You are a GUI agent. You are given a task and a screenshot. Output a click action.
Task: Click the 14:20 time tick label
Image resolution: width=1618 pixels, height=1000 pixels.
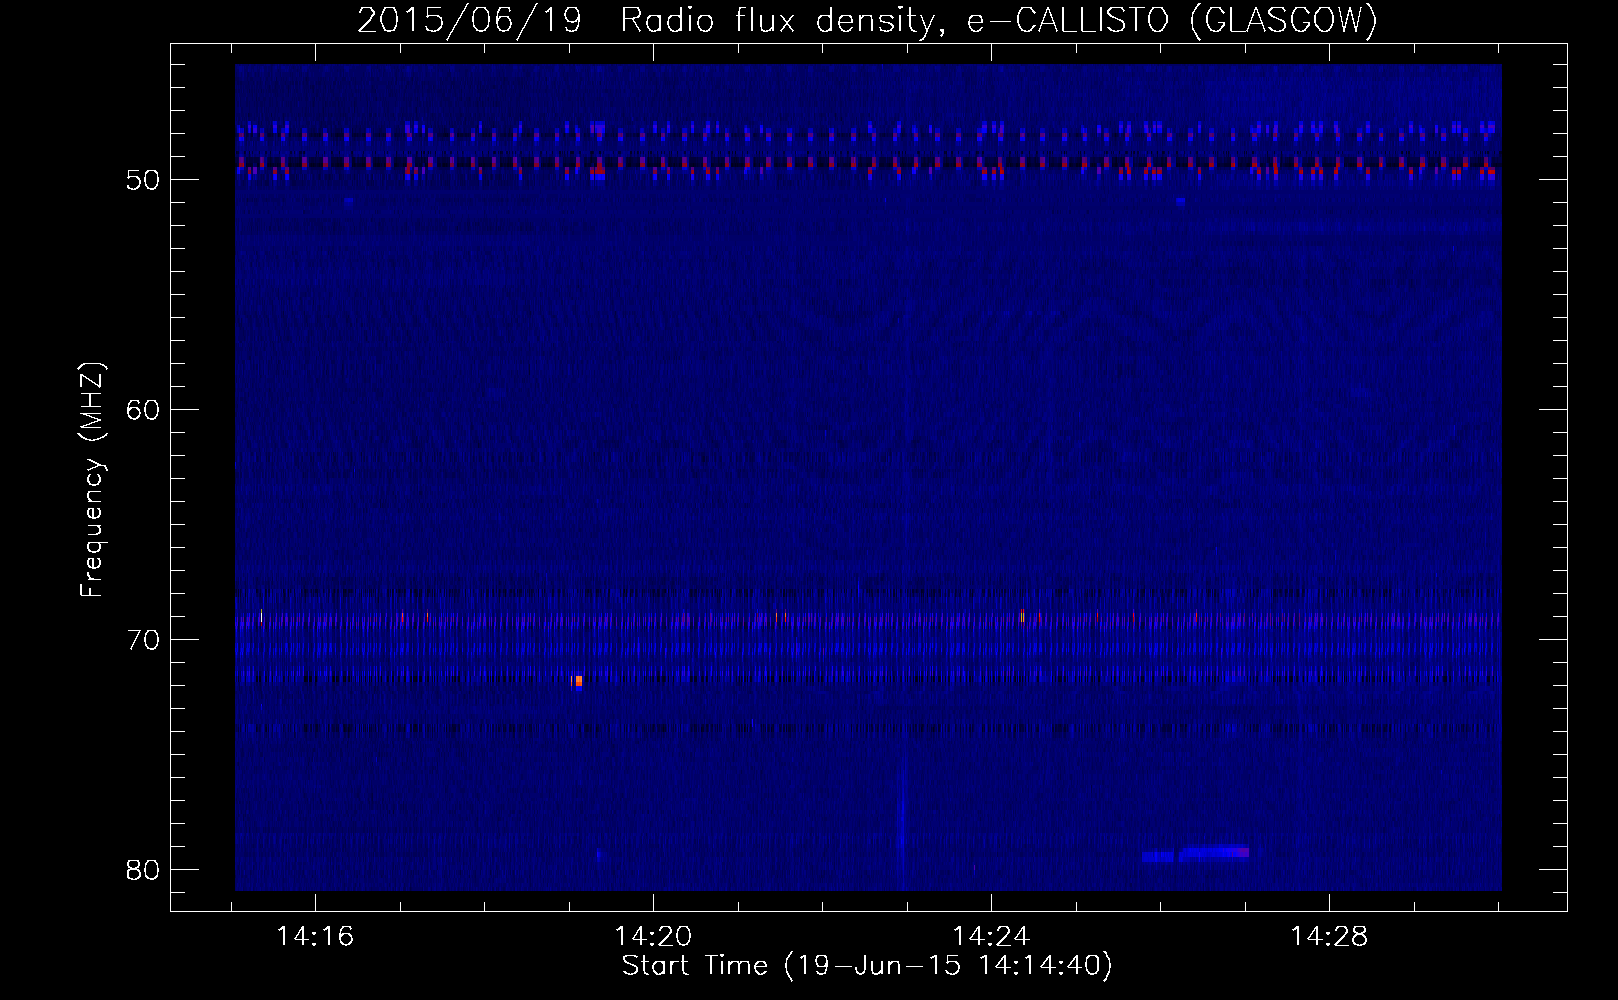pyautogui.click(x=653, y=937)
